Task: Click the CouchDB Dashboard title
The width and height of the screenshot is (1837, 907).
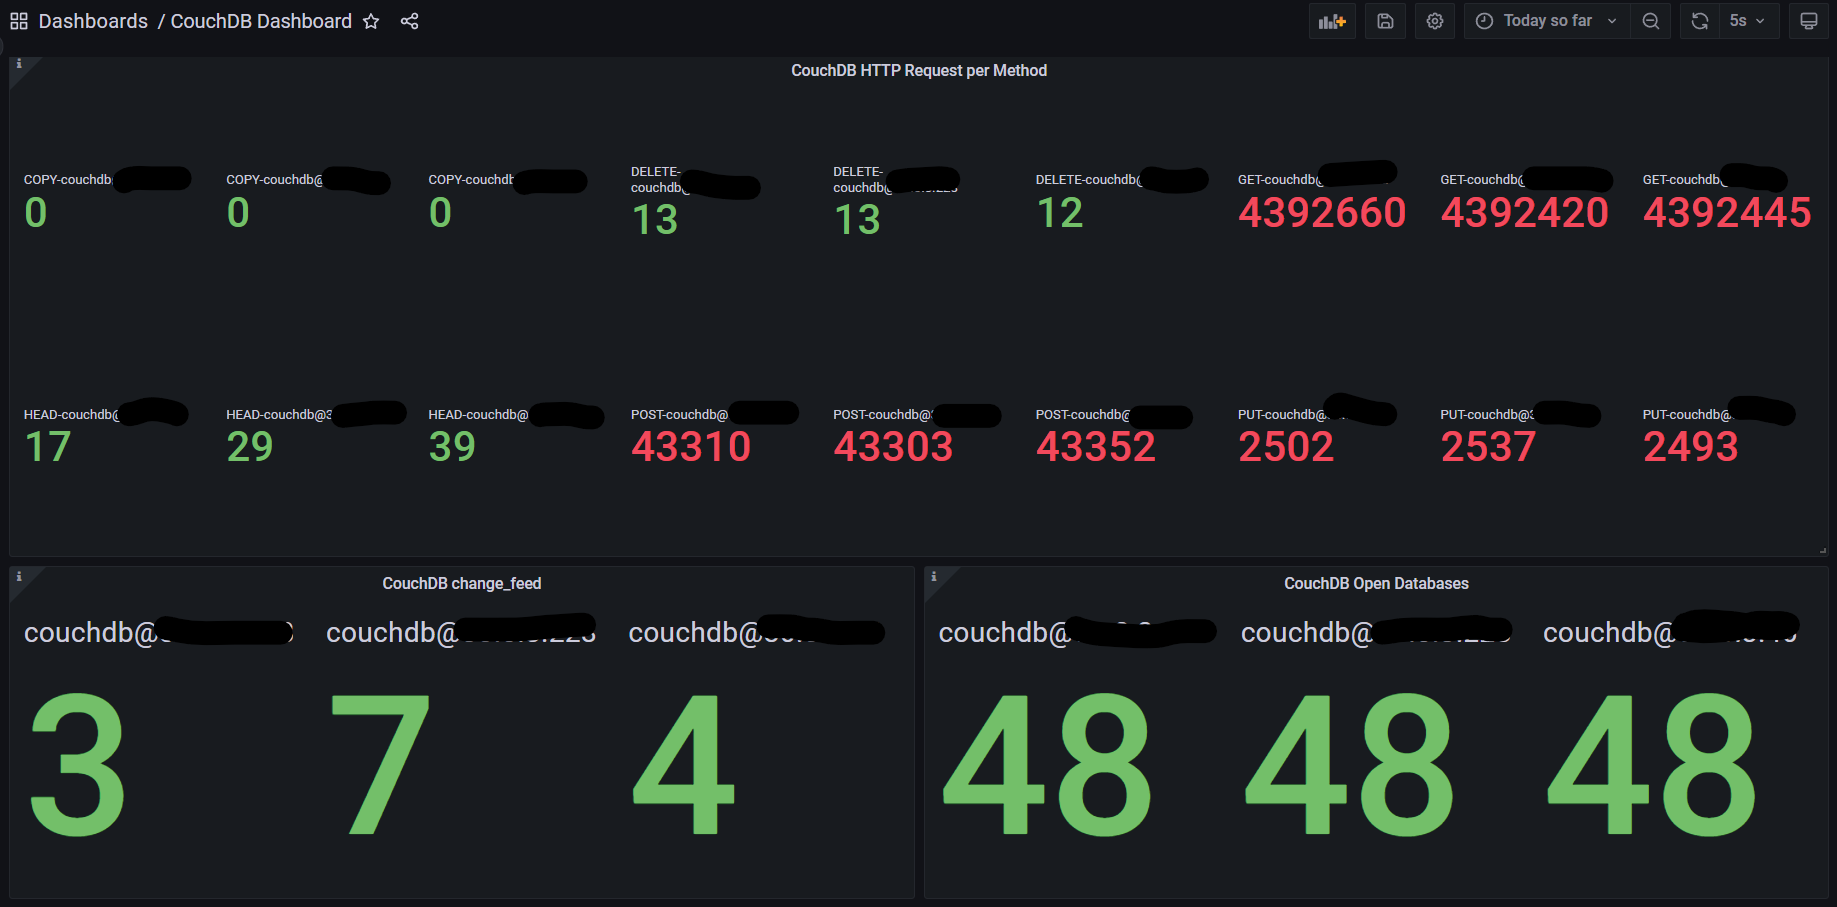Action: [x=261, y=21]
